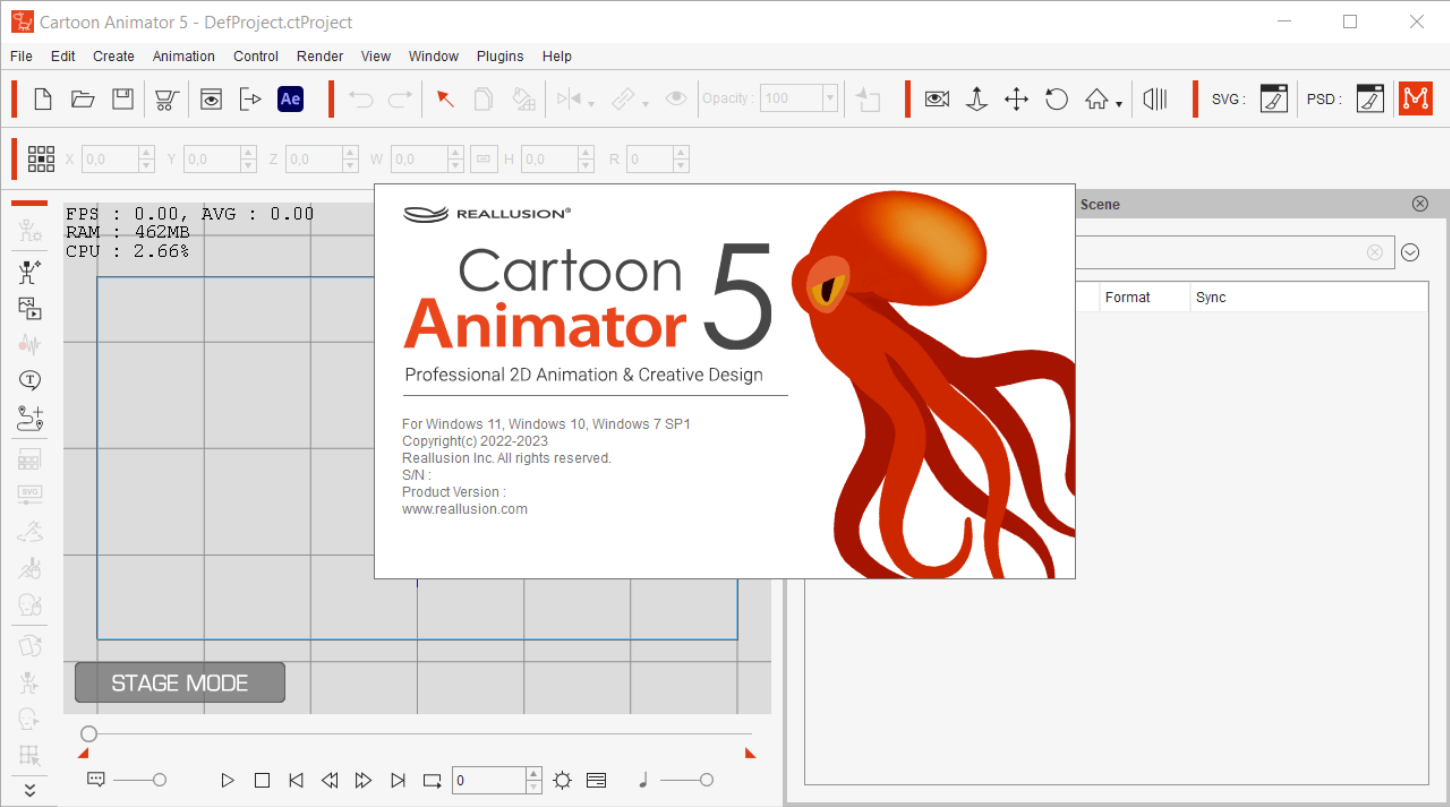The width and height of the screenshot is (1450, 807).
Task: Open the Render menu
Action: pyautogui.click(x=320, y=56)
